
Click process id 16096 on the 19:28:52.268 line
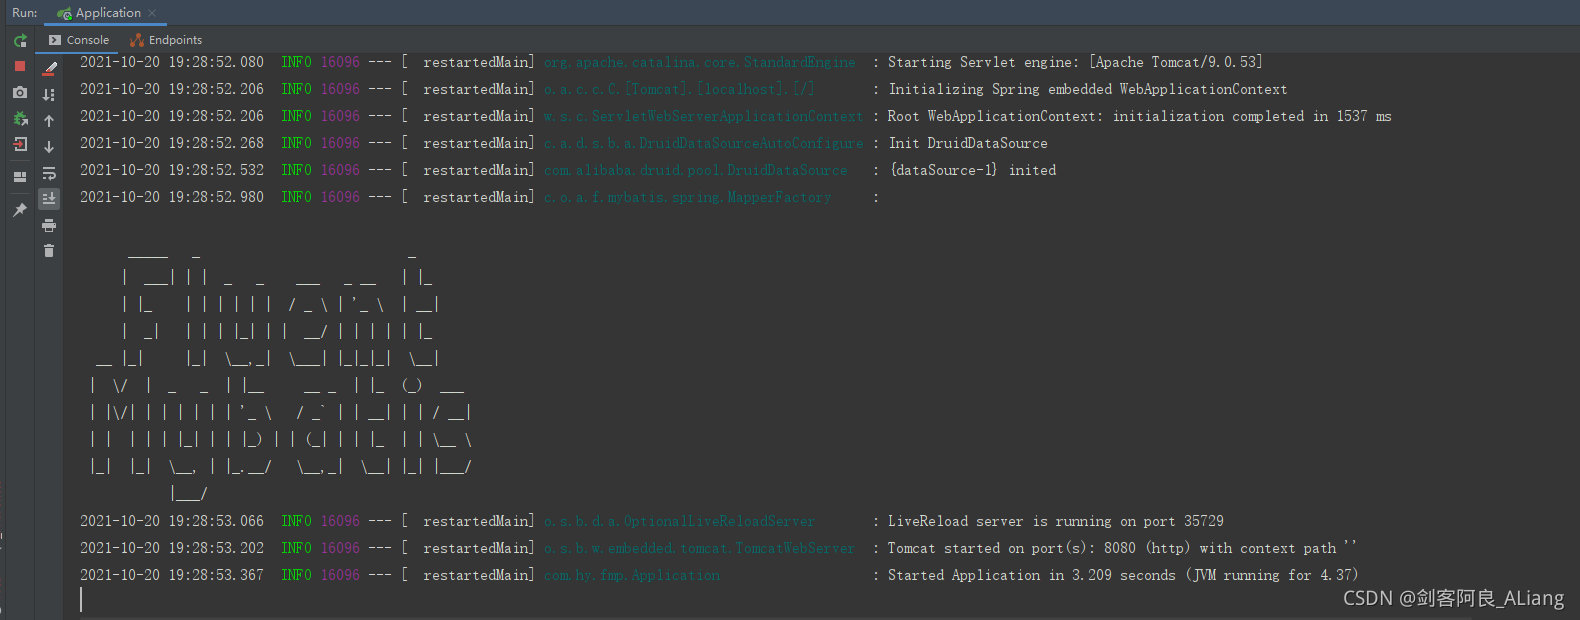coord(340,143)
